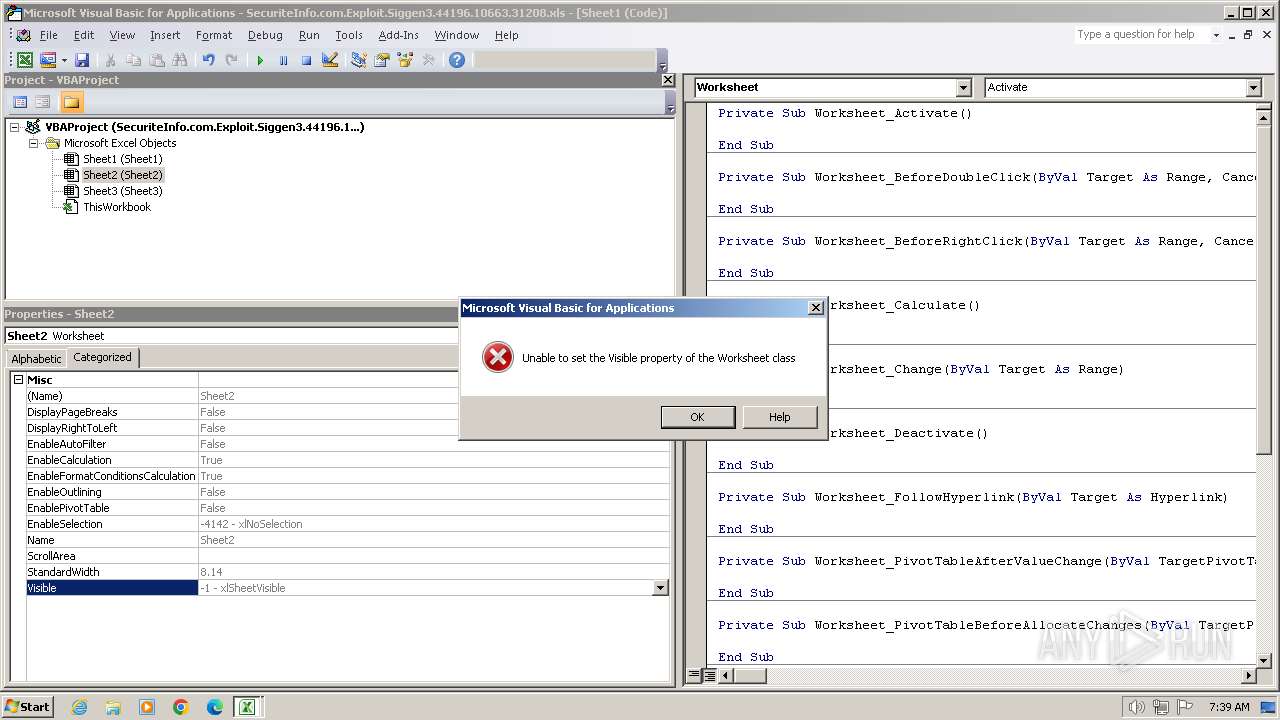The image size is (1280, 720).
Task: Close the Project - VBAProject panel
Action: point(668,80)
